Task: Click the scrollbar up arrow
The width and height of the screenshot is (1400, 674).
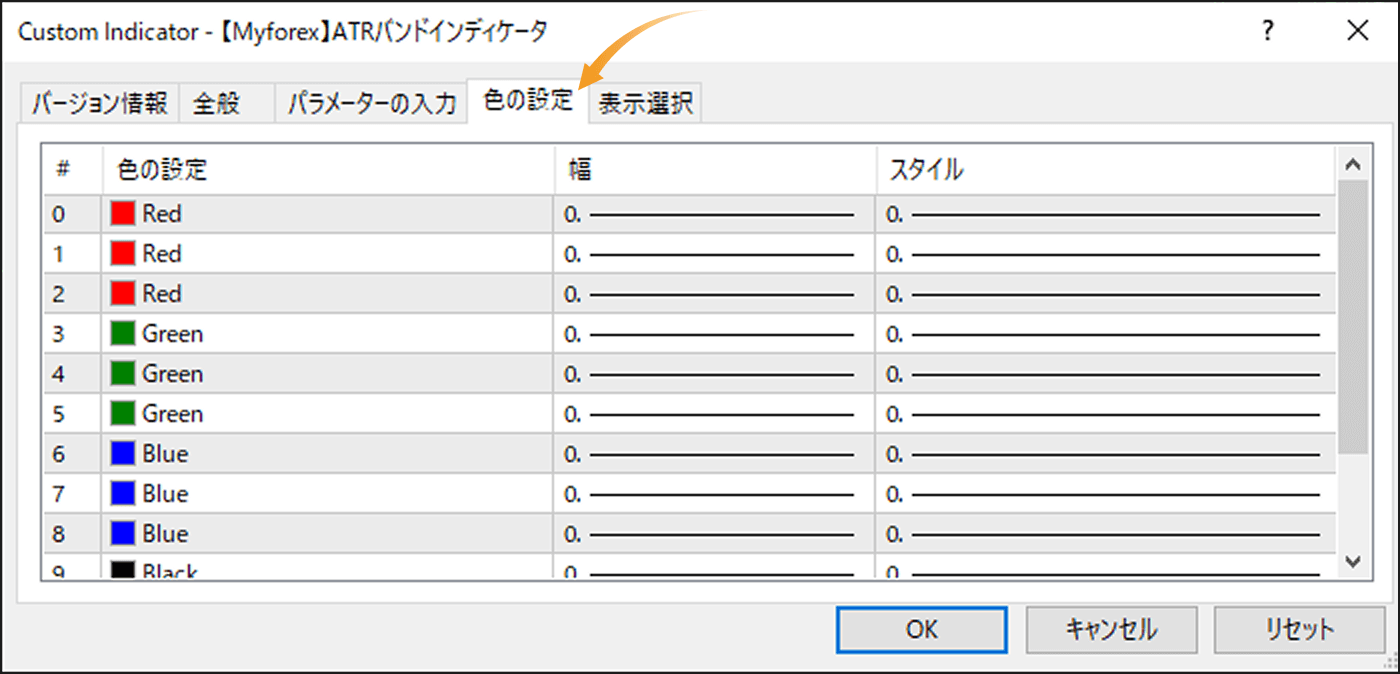Action: coord(1352,163)
